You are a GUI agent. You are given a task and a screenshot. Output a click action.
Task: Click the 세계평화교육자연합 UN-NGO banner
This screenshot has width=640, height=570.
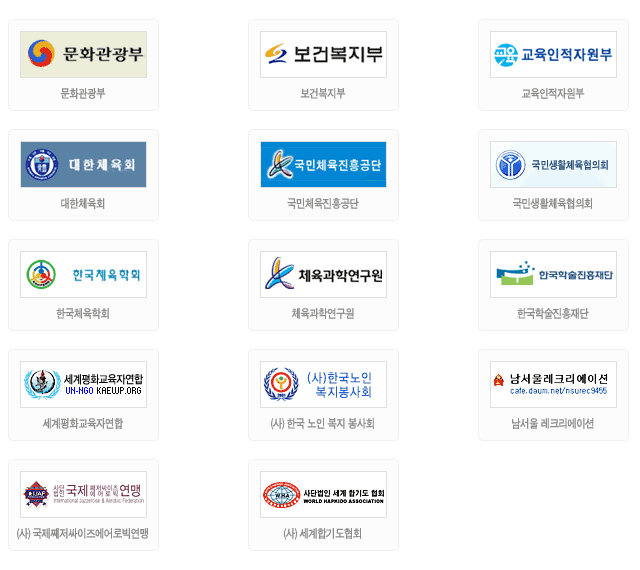[83, 384]
